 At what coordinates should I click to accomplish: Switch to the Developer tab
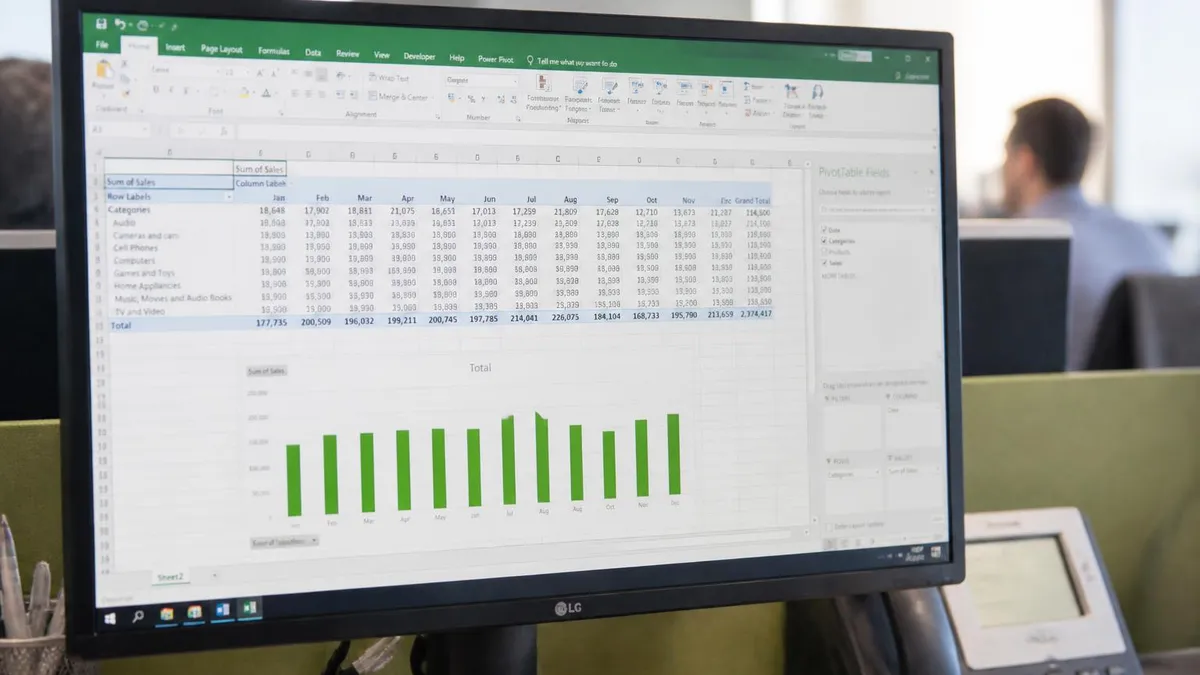(420, 57)
